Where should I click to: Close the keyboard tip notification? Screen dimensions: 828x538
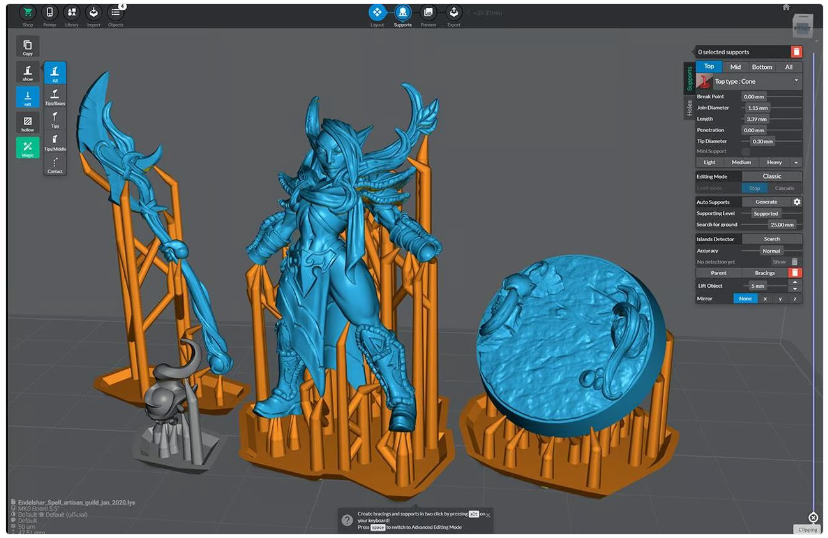pos(488,515)
